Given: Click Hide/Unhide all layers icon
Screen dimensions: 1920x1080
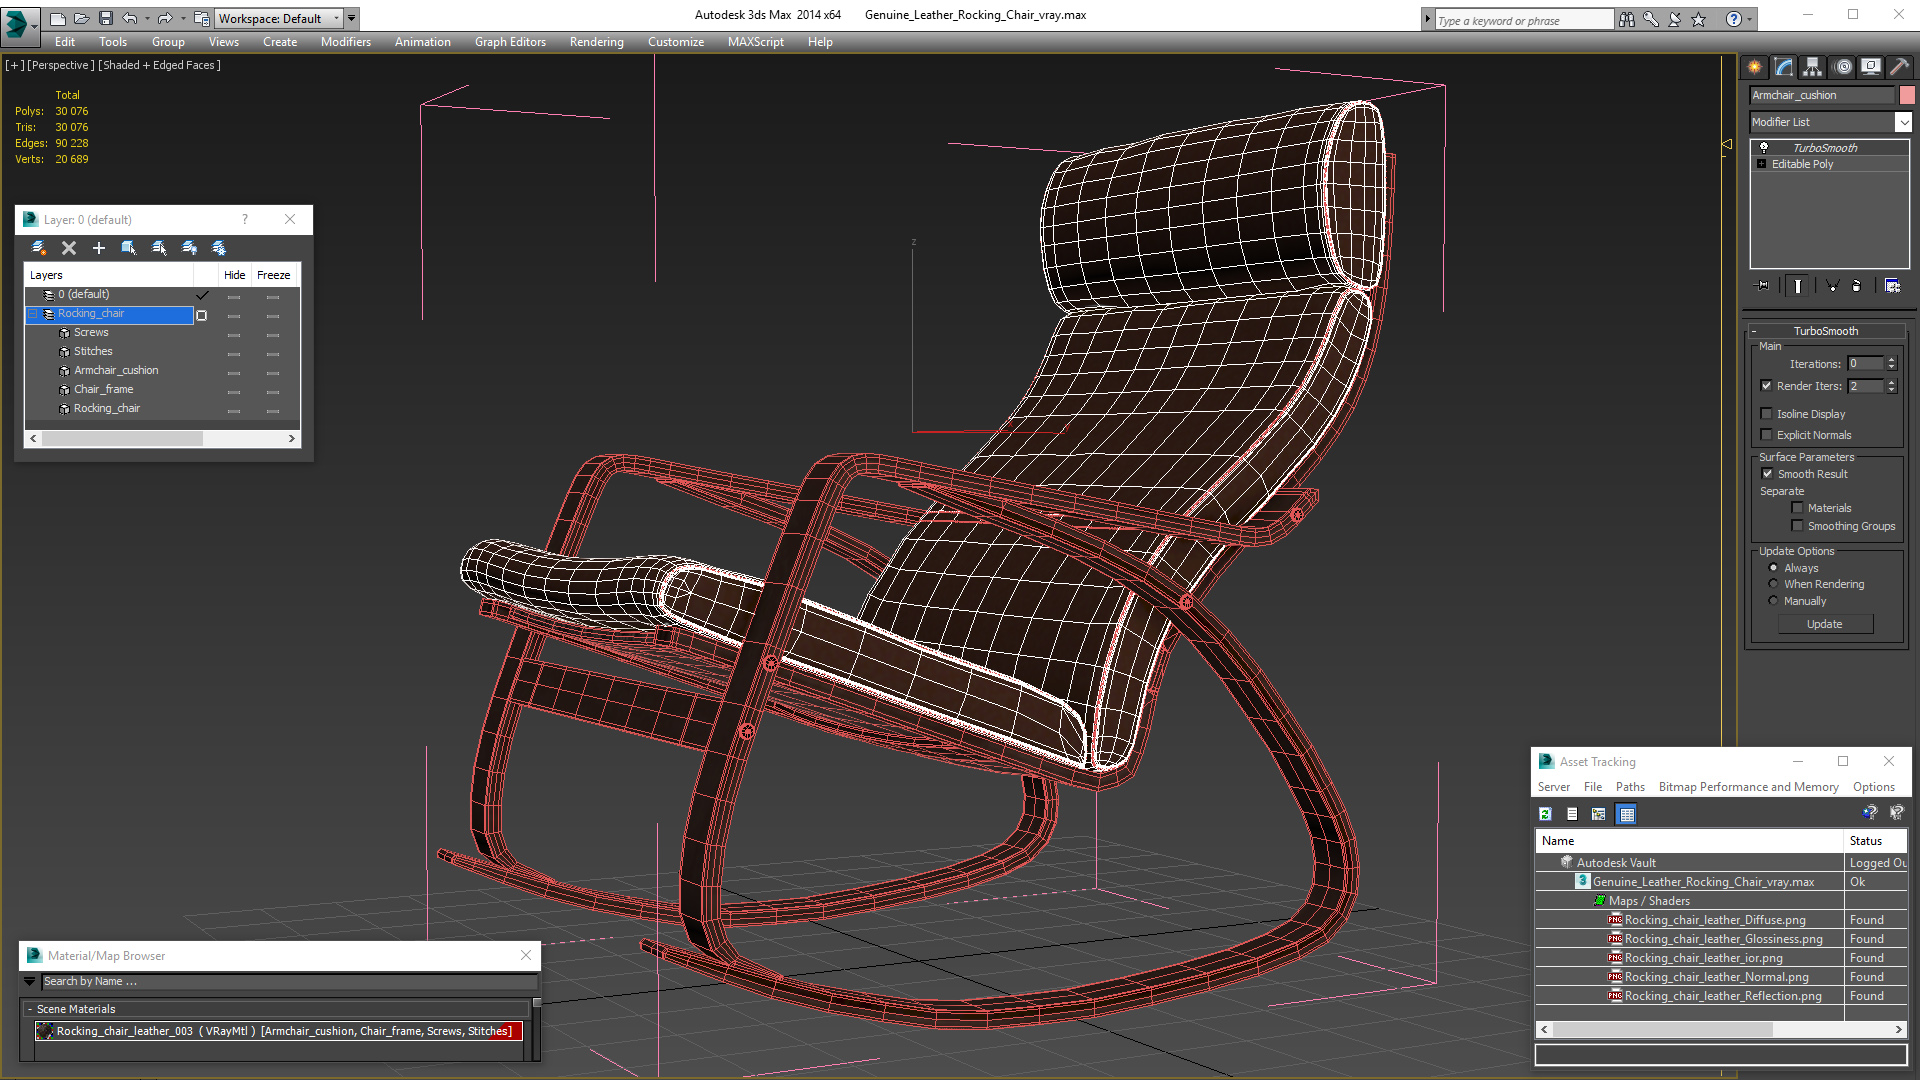Looking at the screenshot, I should coord(189,248).
